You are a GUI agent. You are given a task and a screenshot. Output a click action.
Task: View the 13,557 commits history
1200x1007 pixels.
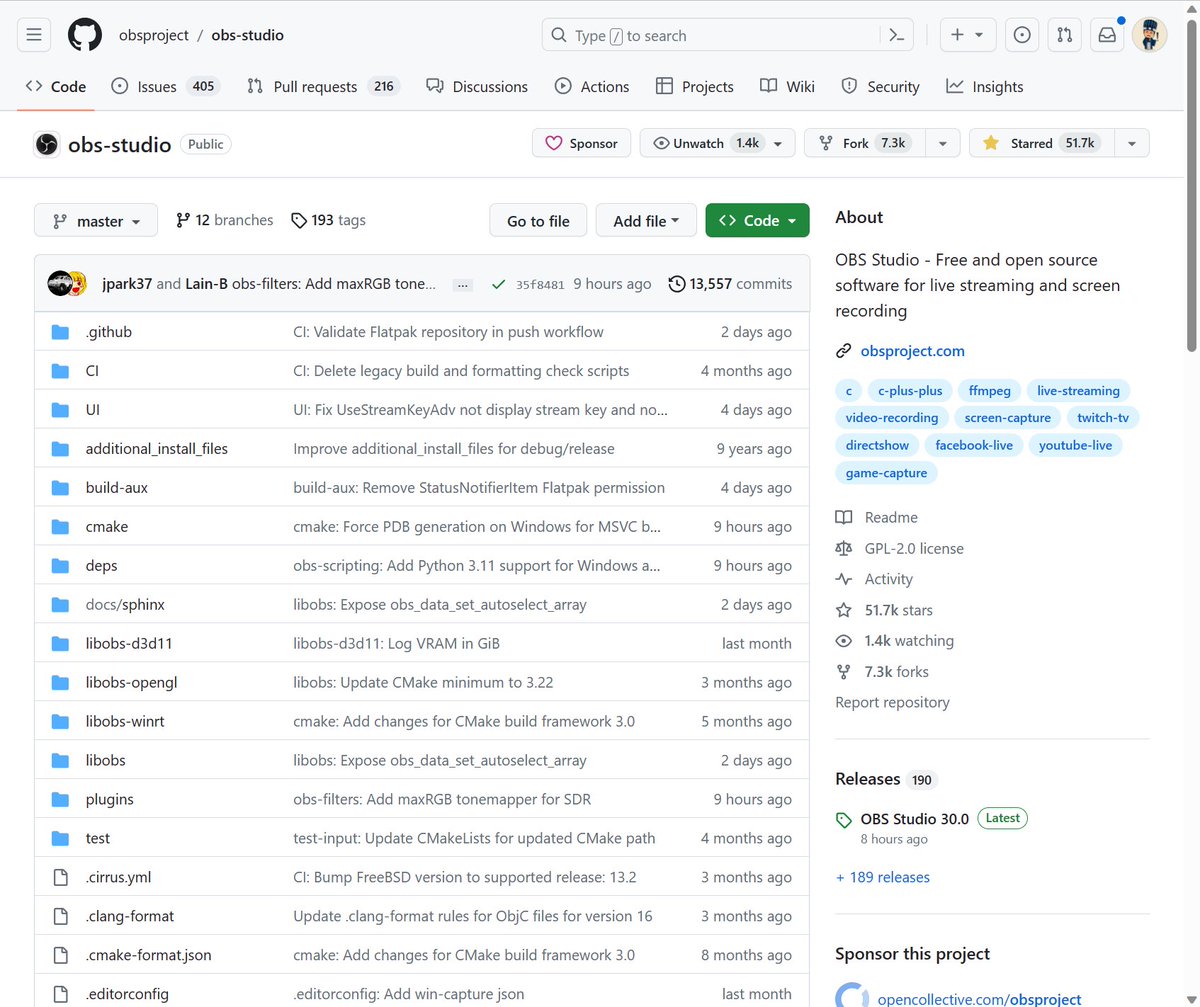pyautogui.click(x=730, y=284)
